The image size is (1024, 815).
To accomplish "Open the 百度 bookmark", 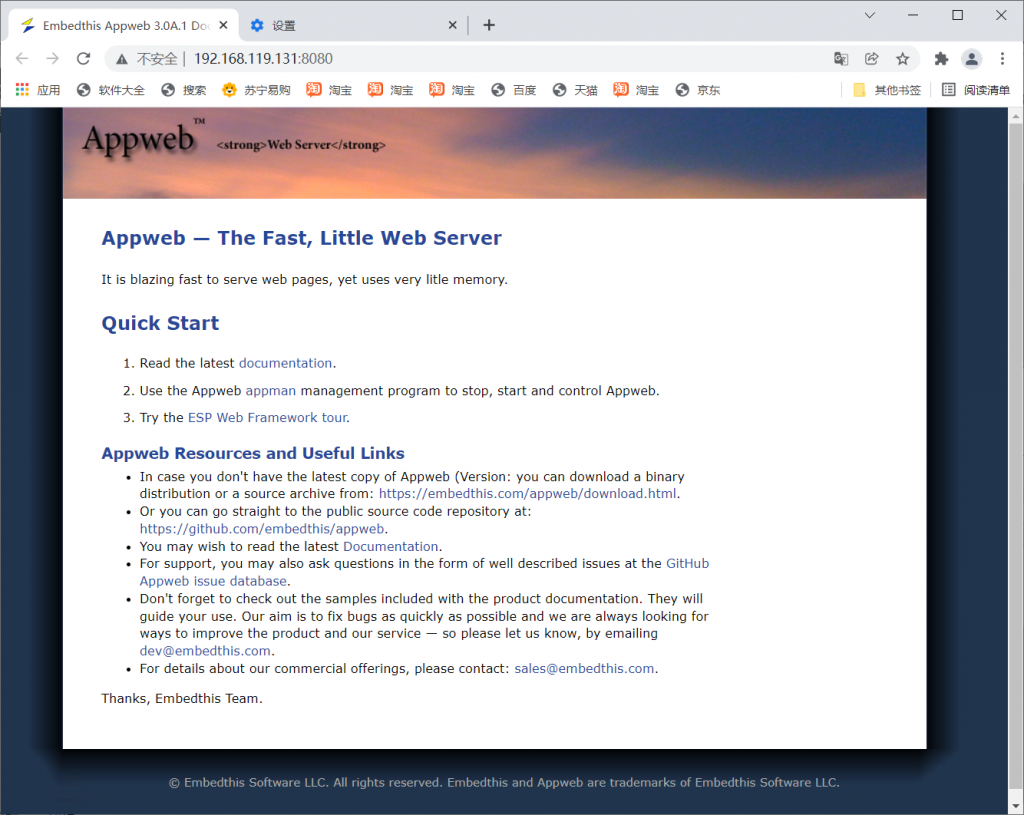I will (x=514, y=90).
